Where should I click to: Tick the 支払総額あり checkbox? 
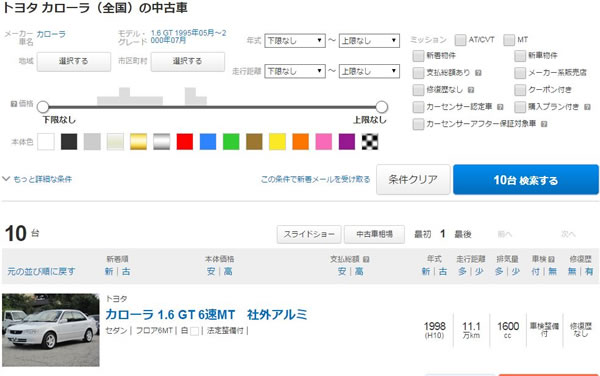(x=418, y=73)
